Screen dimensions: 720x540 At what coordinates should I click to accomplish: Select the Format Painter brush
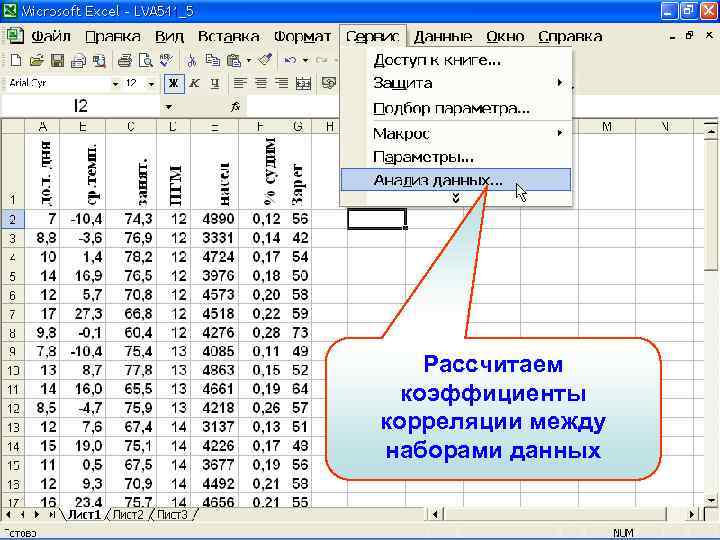[x=265, y=60]
